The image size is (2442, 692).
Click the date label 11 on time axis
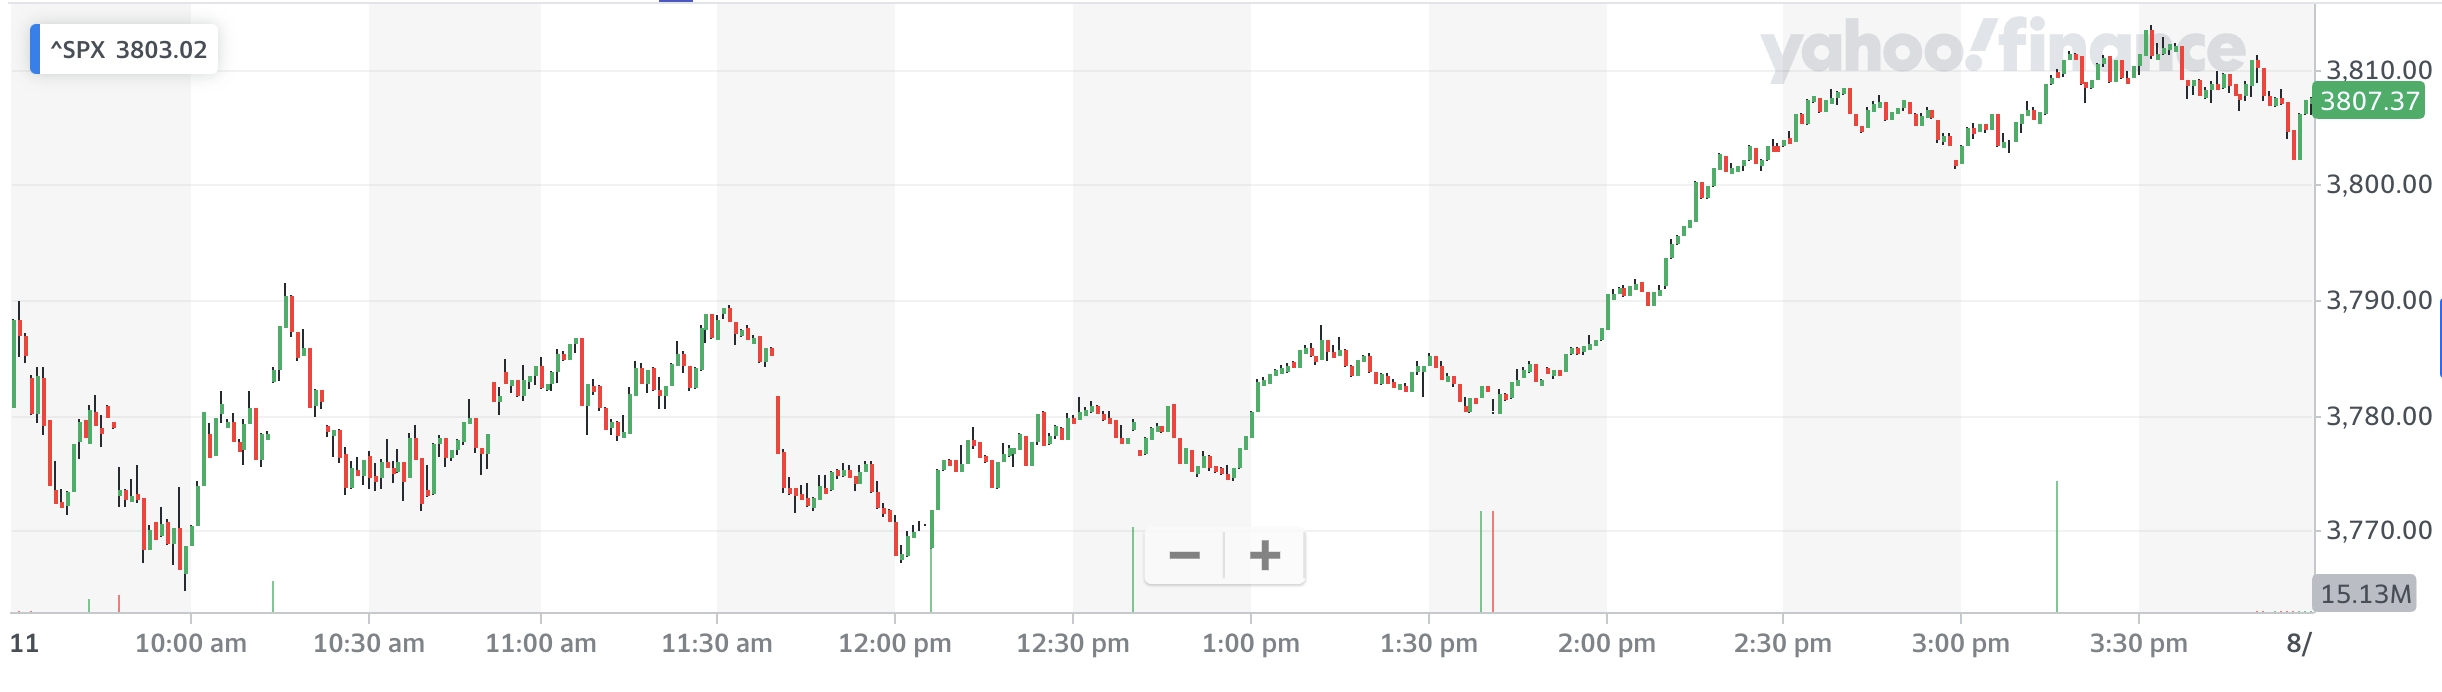click(x=24, y=643)
